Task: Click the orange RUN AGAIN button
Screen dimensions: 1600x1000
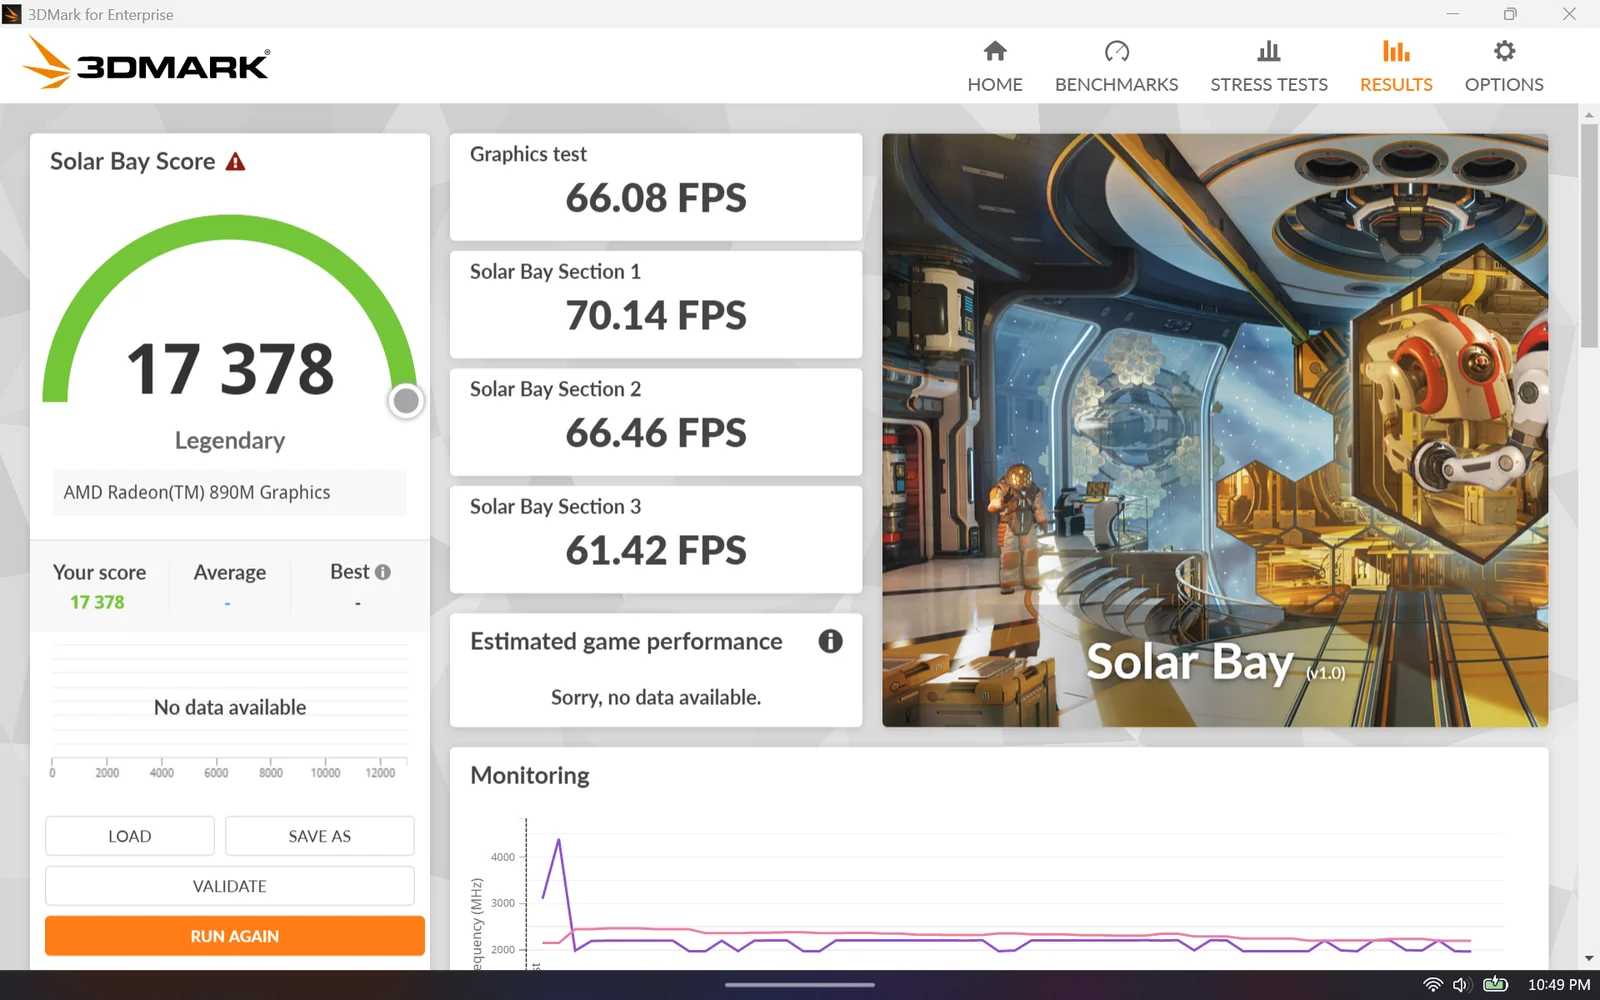Action: [234, 936]
